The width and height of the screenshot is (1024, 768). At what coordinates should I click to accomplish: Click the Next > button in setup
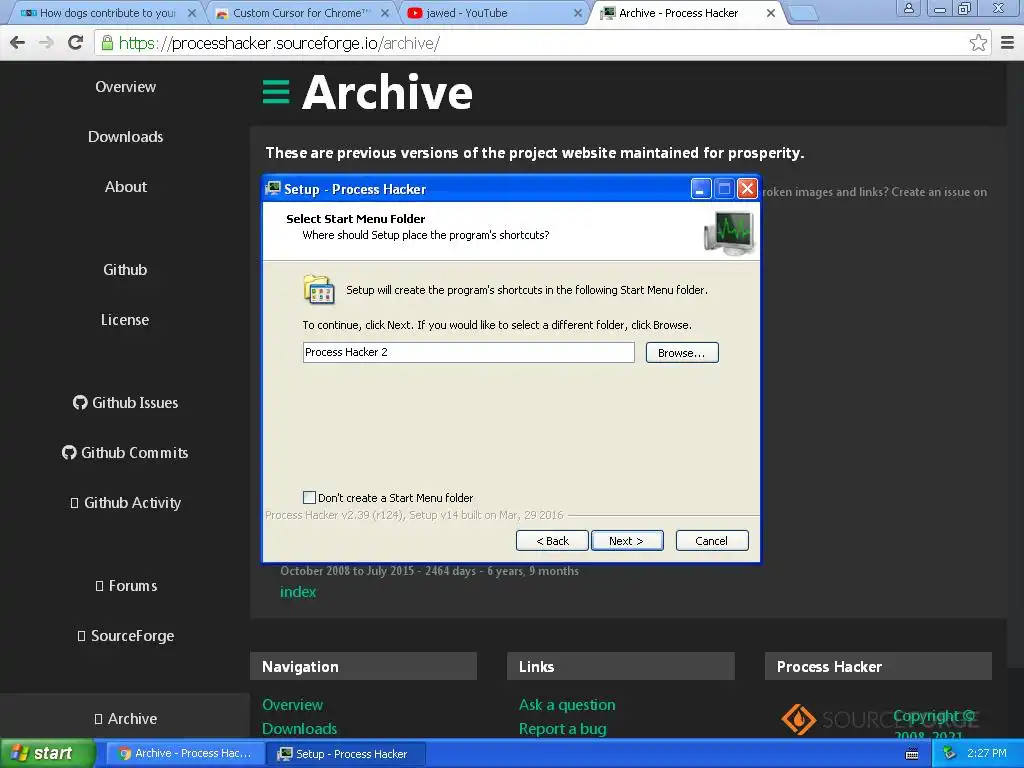626,541
